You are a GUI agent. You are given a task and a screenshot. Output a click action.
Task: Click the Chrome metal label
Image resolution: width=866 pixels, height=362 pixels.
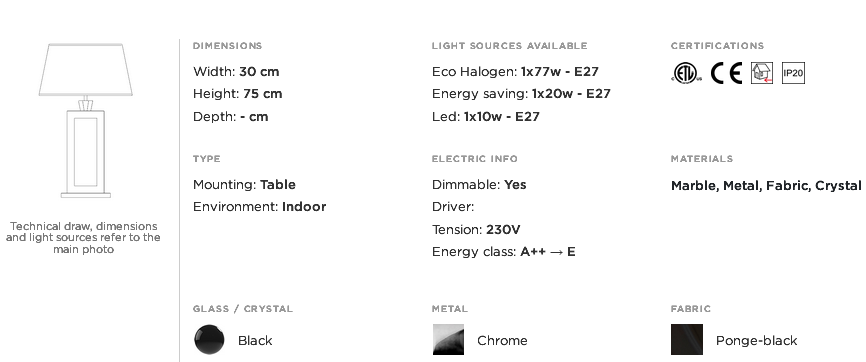tap(502, 340)
